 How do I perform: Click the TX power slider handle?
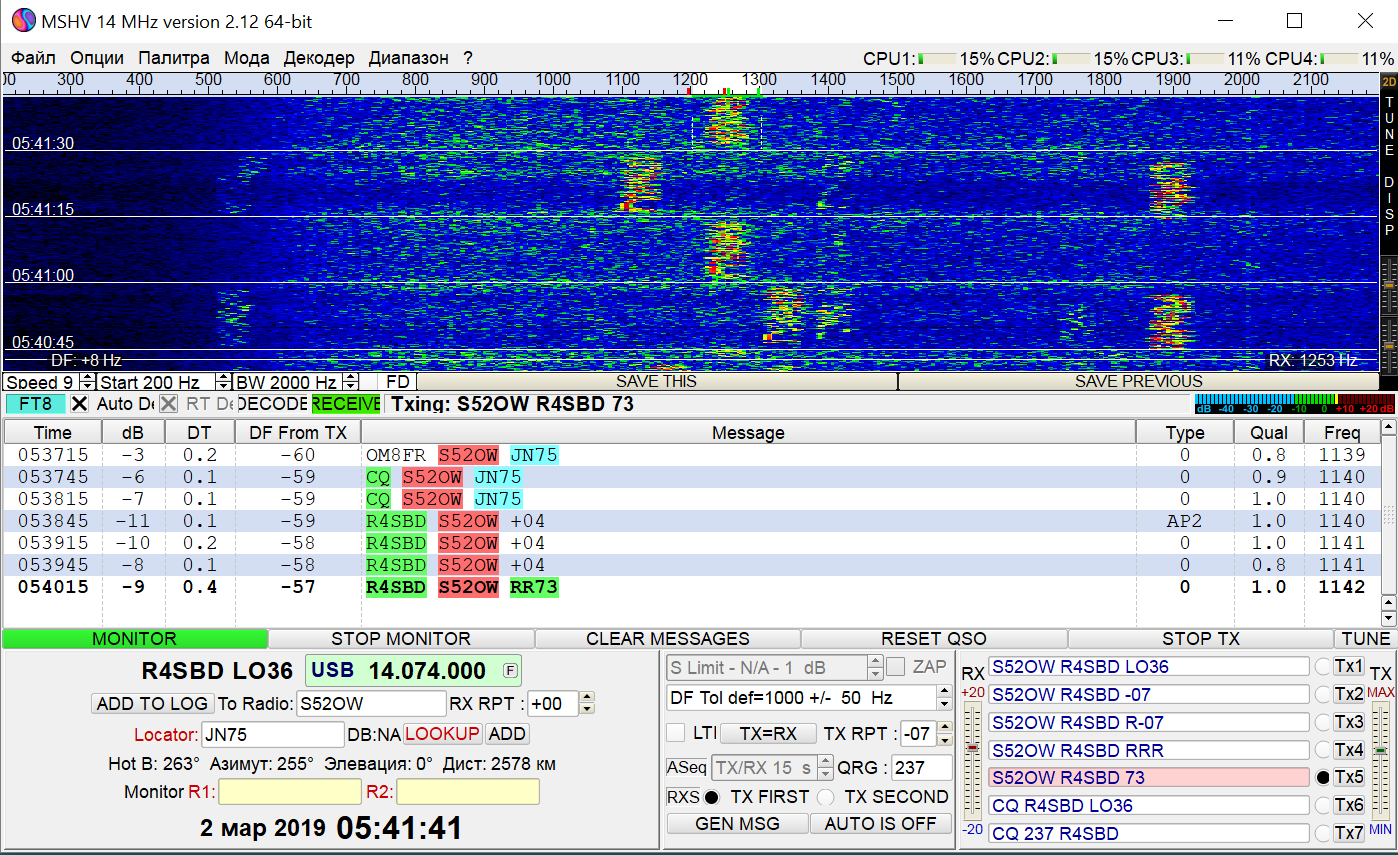point(1381,750)
